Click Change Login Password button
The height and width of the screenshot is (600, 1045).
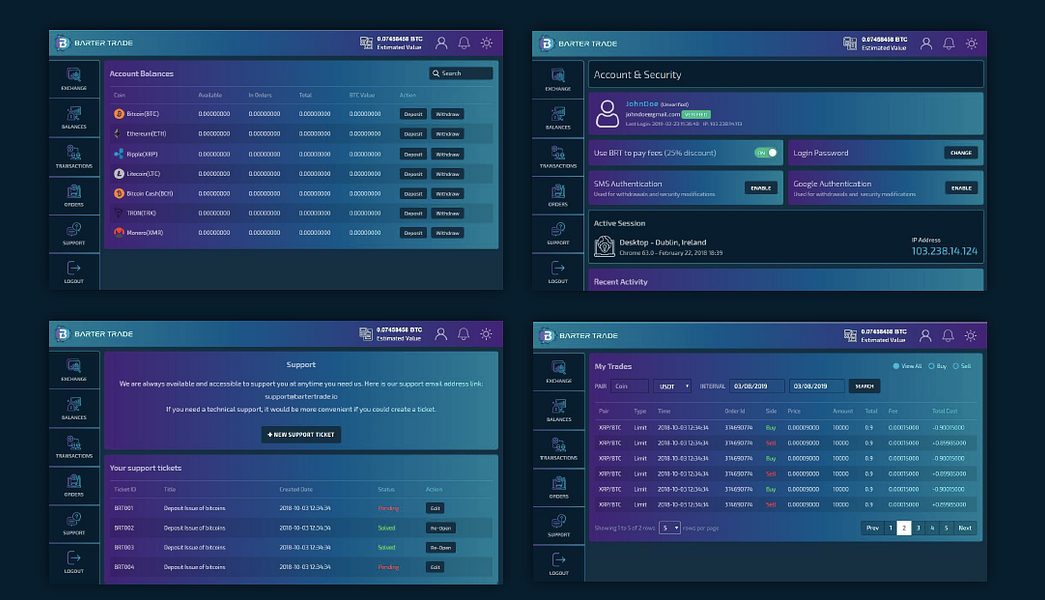tap(961, 153)
